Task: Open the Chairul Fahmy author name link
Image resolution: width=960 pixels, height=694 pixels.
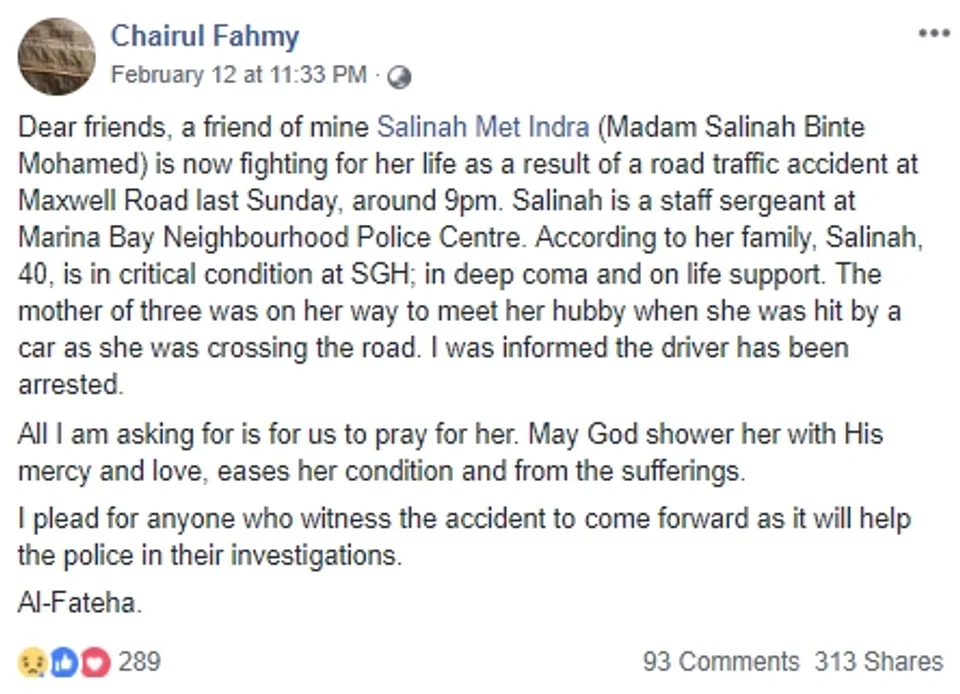Action: point(204,37)
